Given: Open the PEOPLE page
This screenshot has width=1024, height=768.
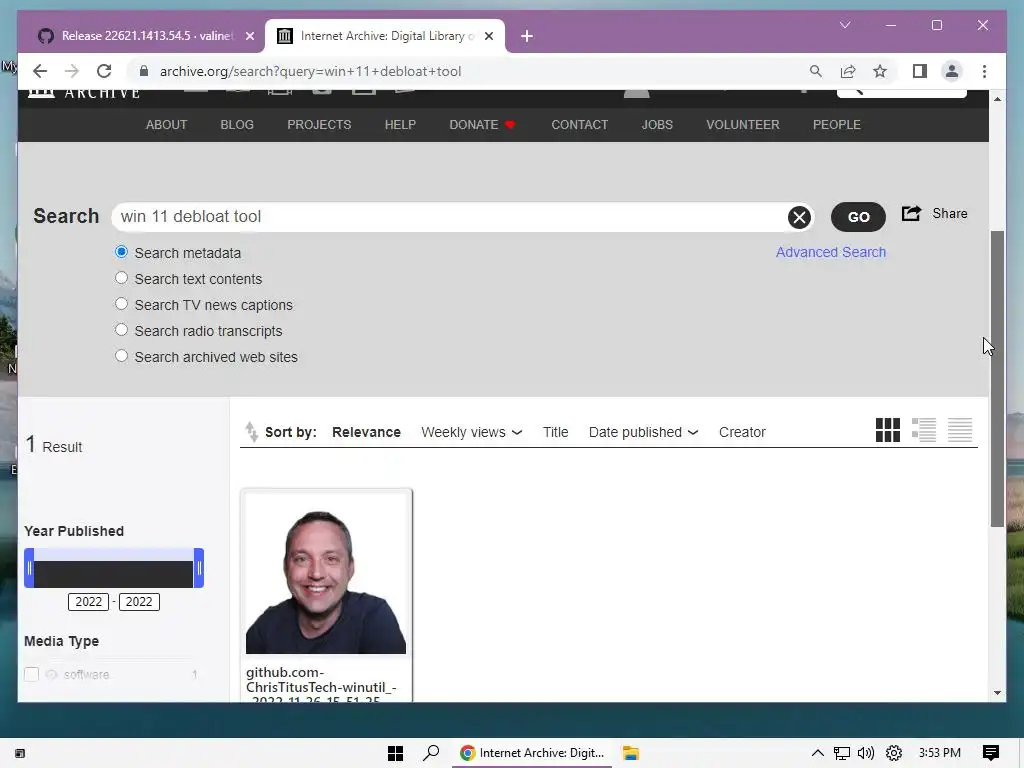Looking at the screenshot, I should pyautogui.click(x=837, y=125).
